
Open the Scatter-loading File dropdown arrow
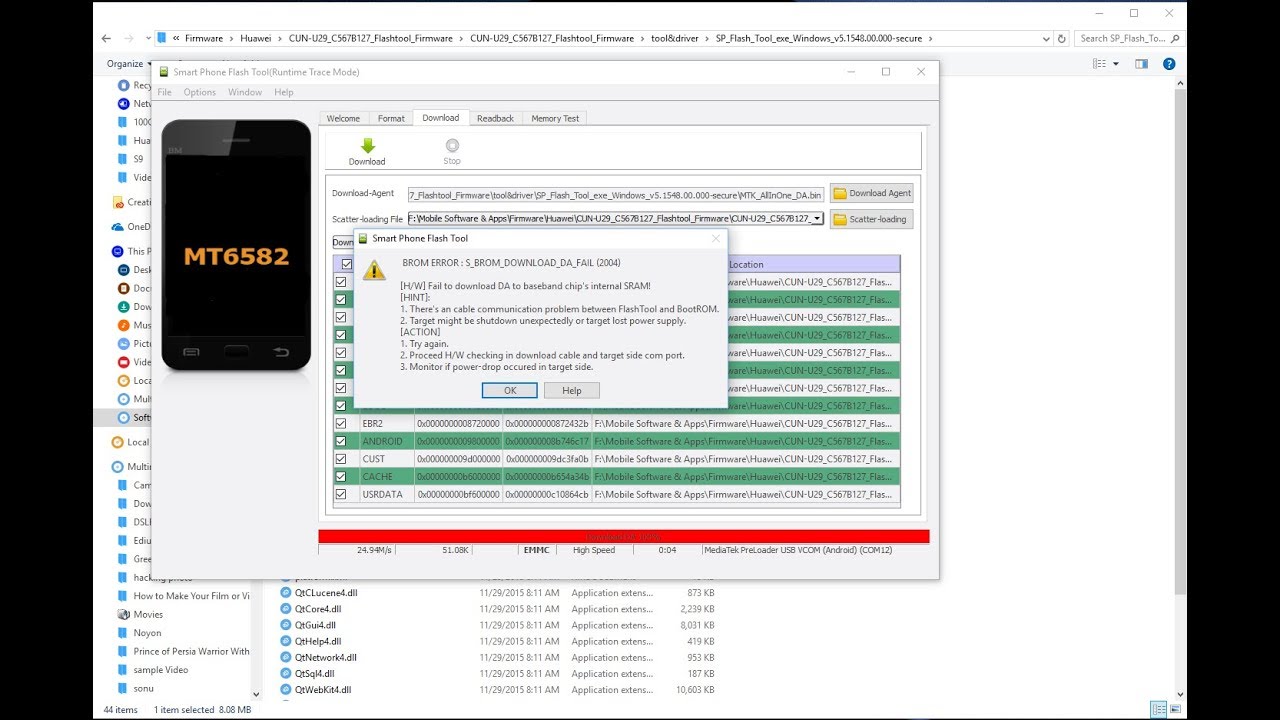[817, 218]
